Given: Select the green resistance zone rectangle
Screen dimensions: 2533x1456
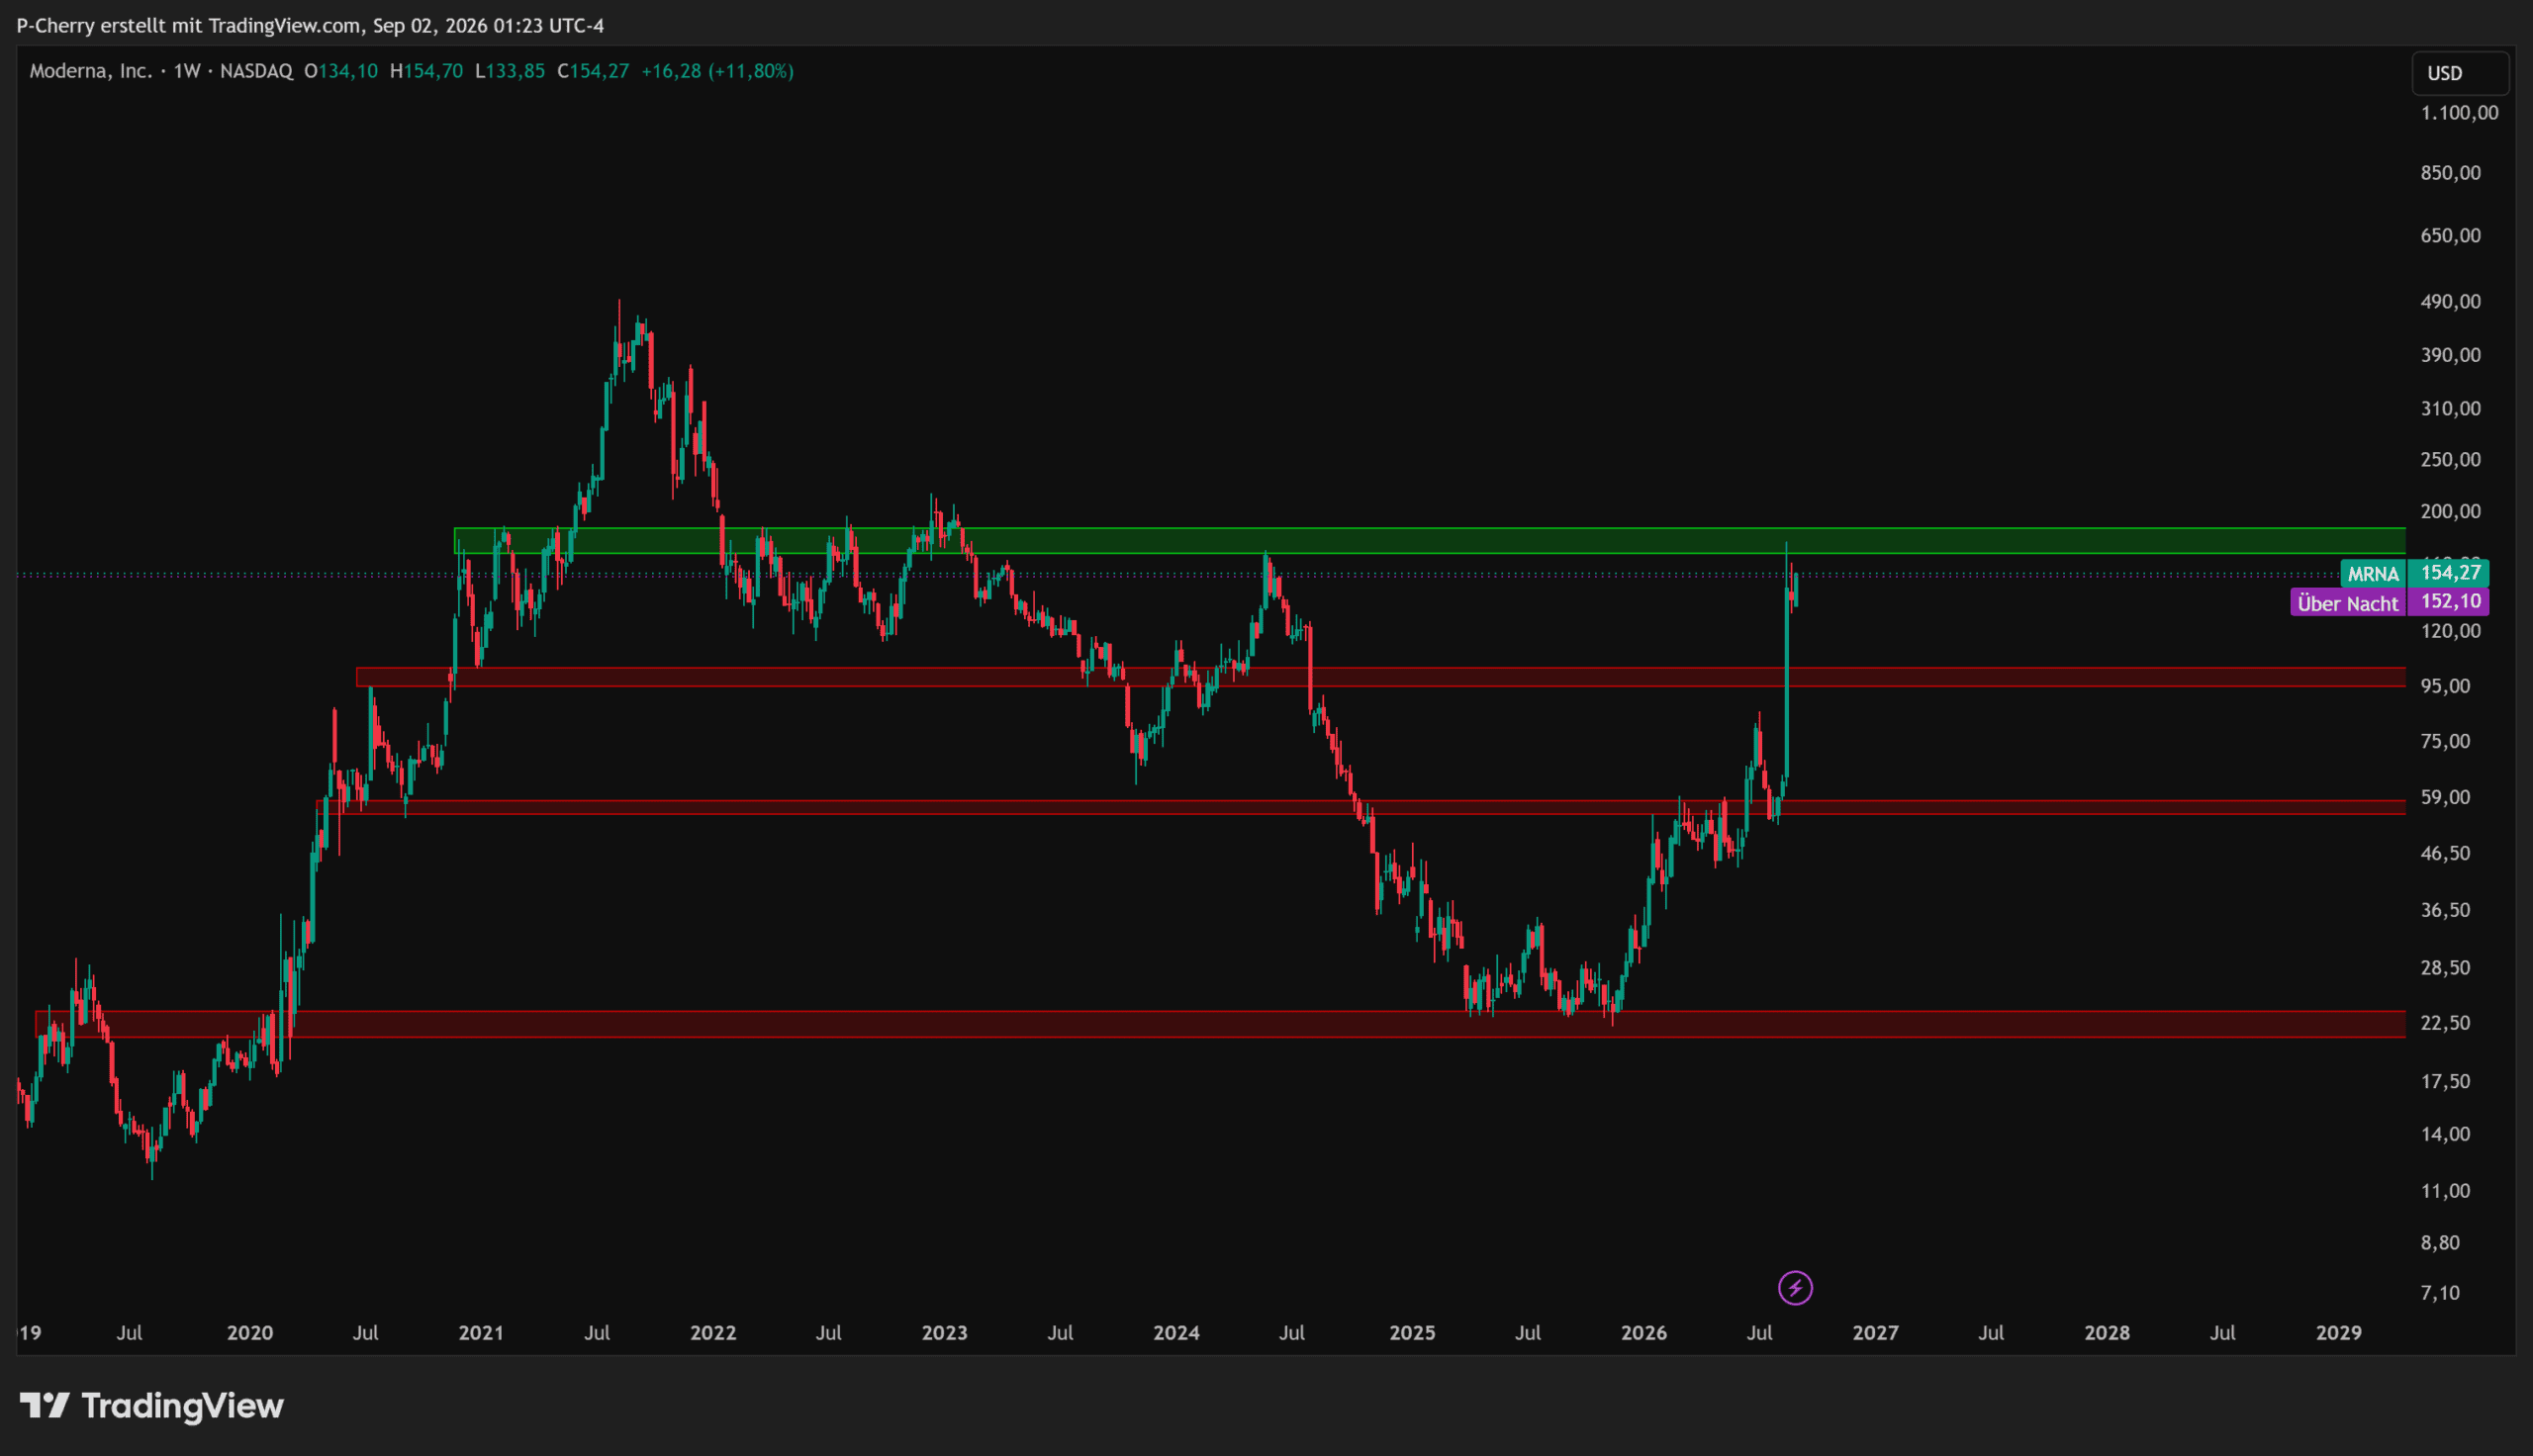Looking at the screenshot, I should (1430, 541).
